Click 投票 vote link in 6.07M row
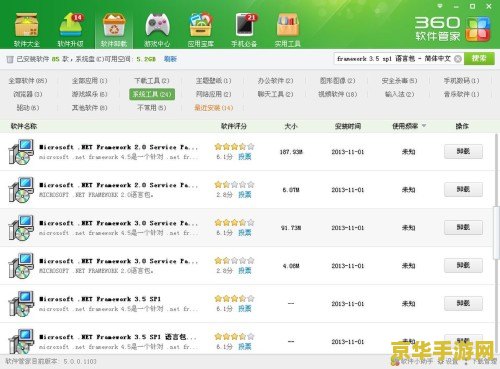 (245, 195)
